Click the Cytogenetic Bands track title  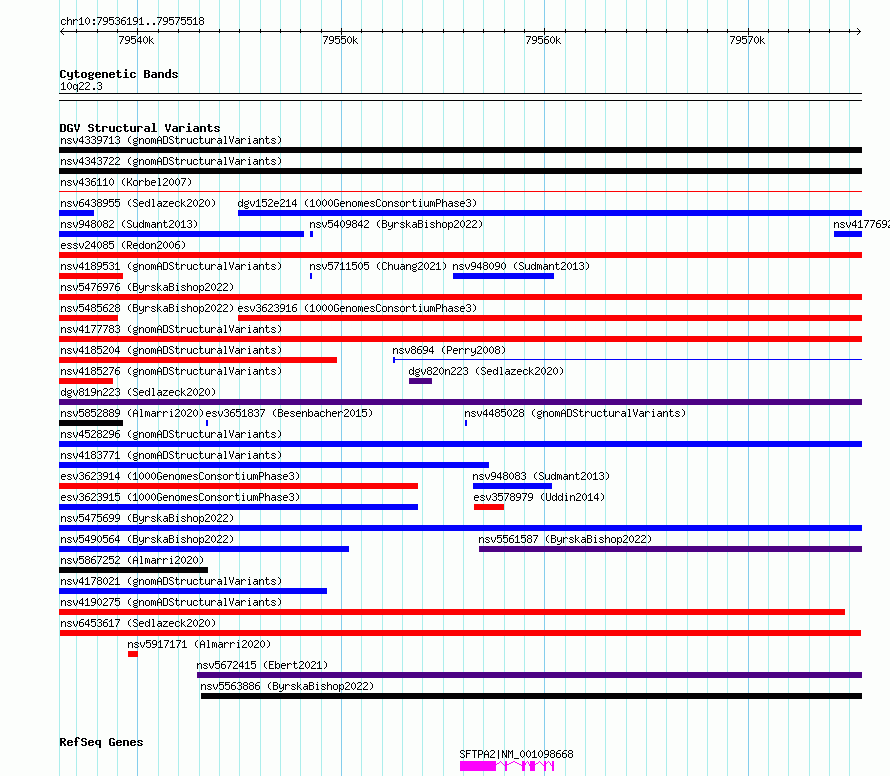pyautogui.click(x=119, y=74)
